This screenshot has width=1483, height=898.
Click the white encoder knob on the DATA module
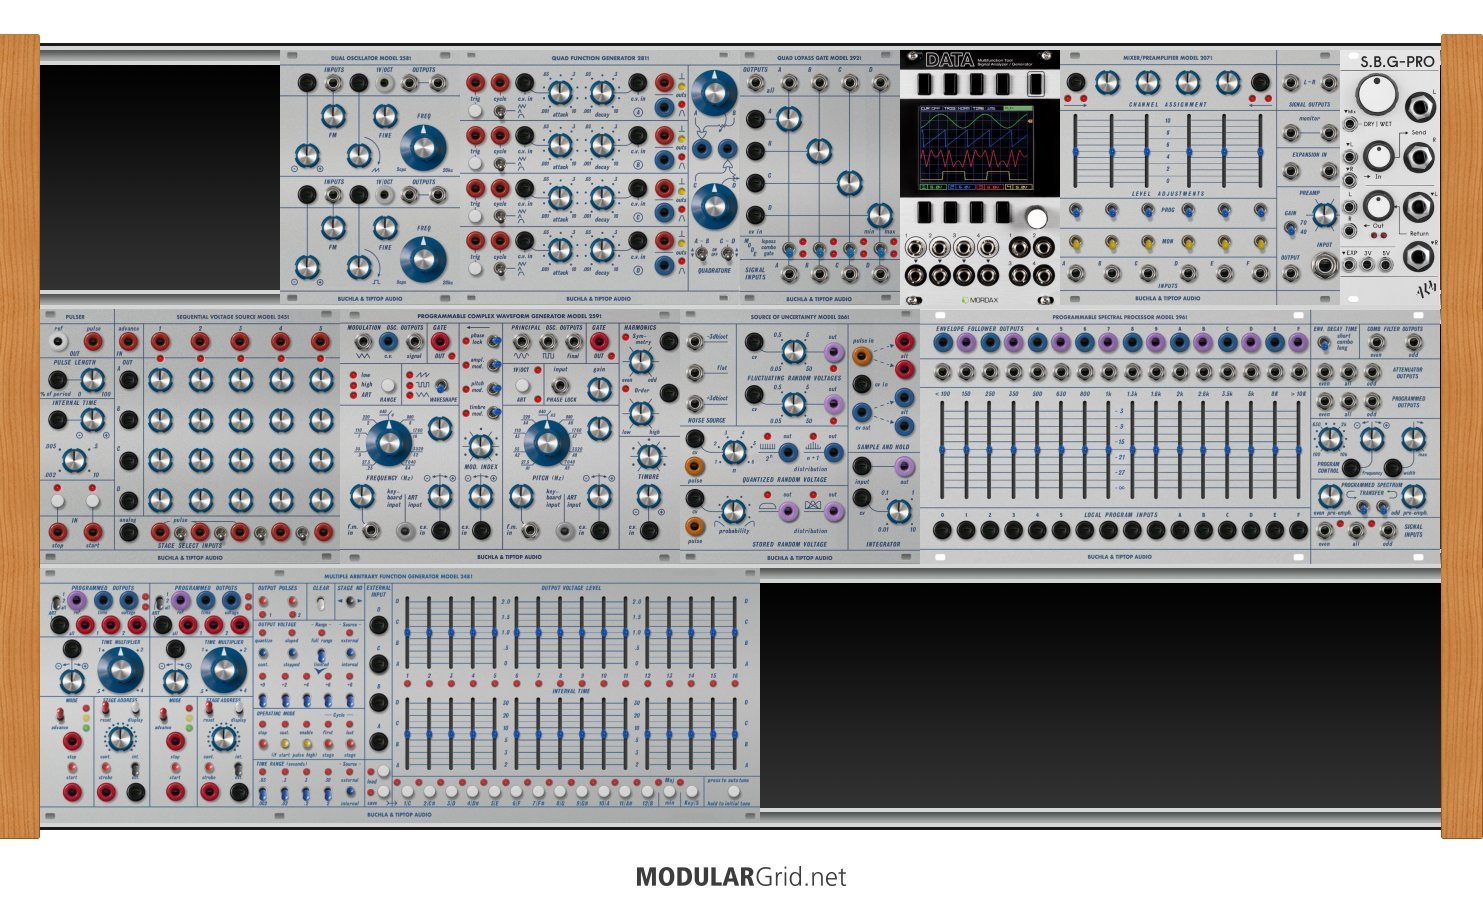pos(1037,218)
